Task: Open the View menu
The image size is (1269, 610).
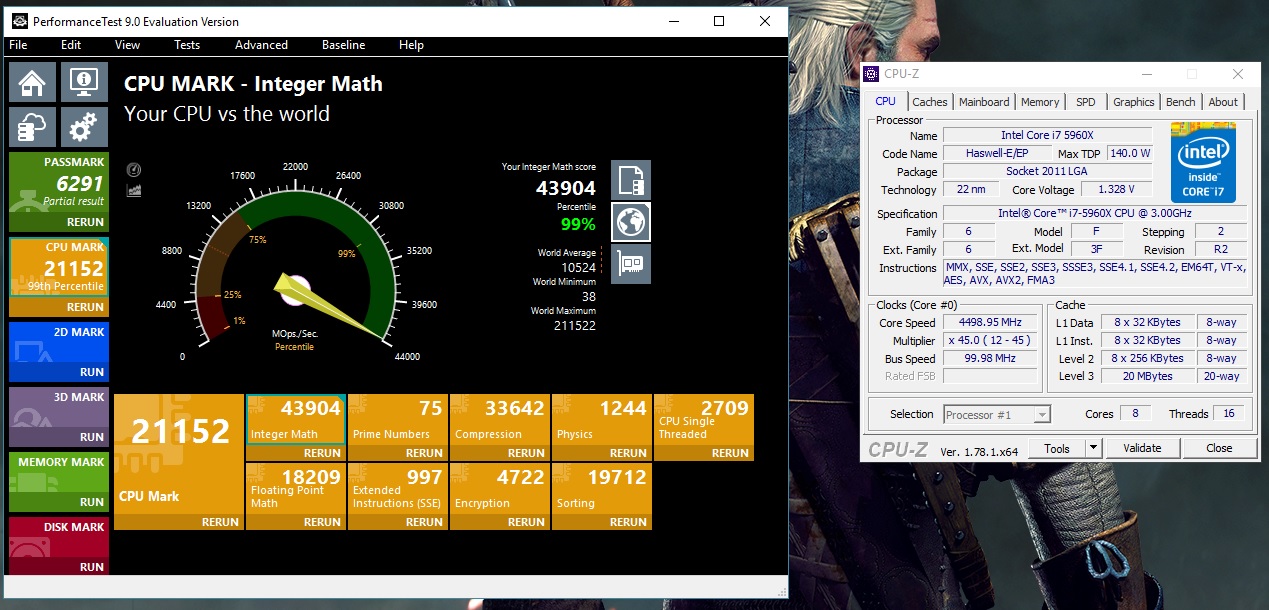Action: 128,45
